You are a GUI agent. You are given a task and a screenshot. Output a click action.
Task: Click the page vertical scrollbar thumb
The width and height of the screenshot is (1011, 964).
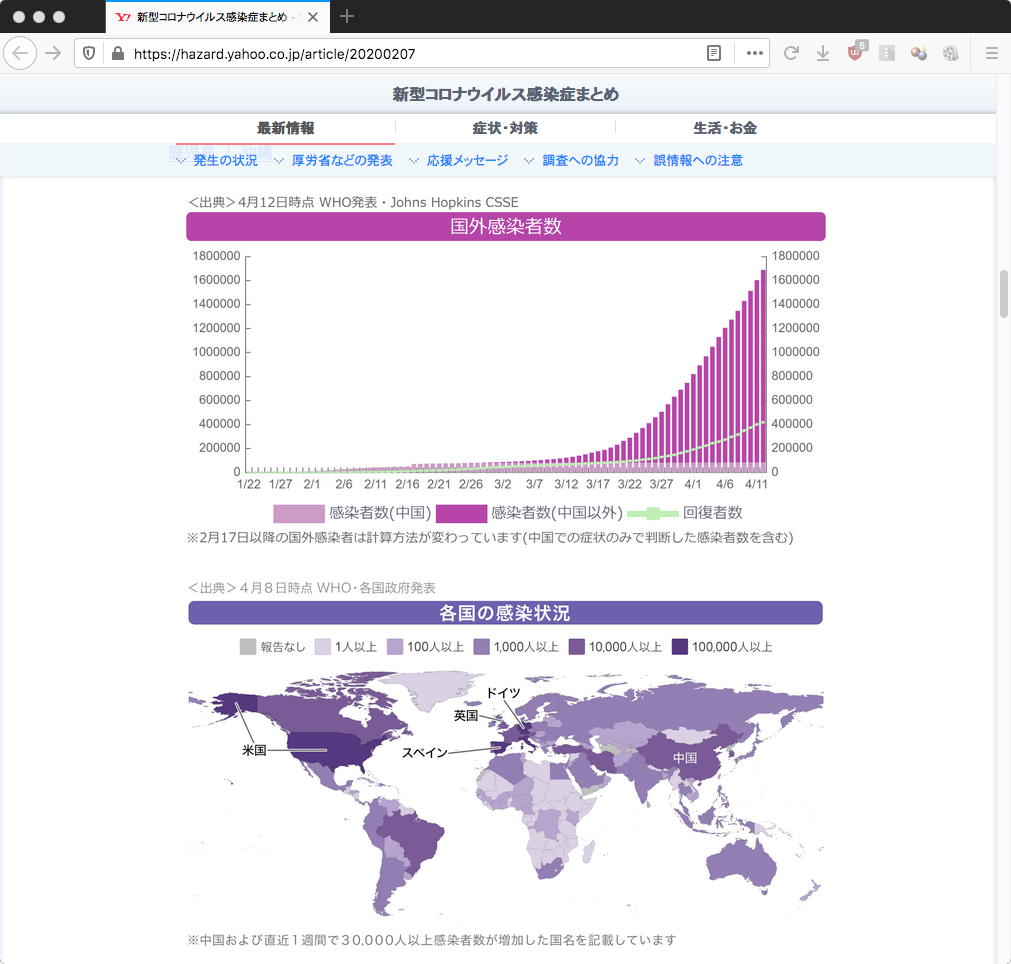tap(1003, 293)
